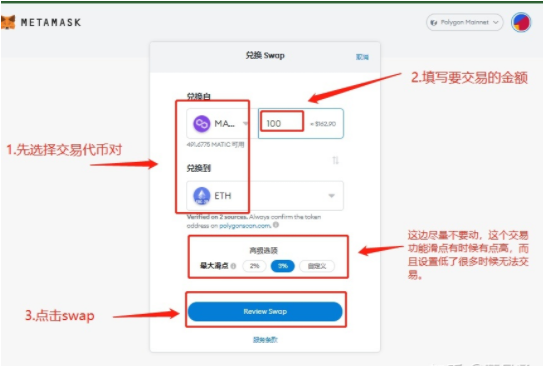Click the Swap panel title text
The image size is (543, 366).
(x=265, y=55)
